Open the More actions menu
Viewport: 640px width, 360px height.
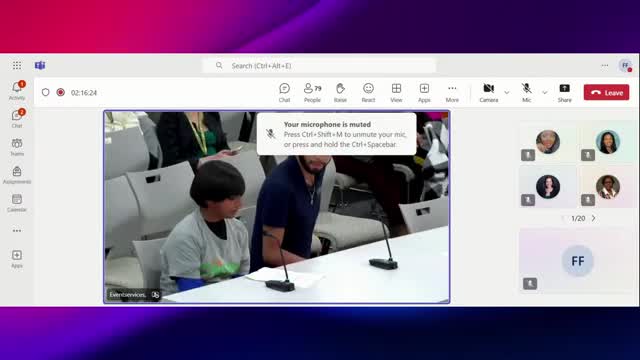[452, 93]
